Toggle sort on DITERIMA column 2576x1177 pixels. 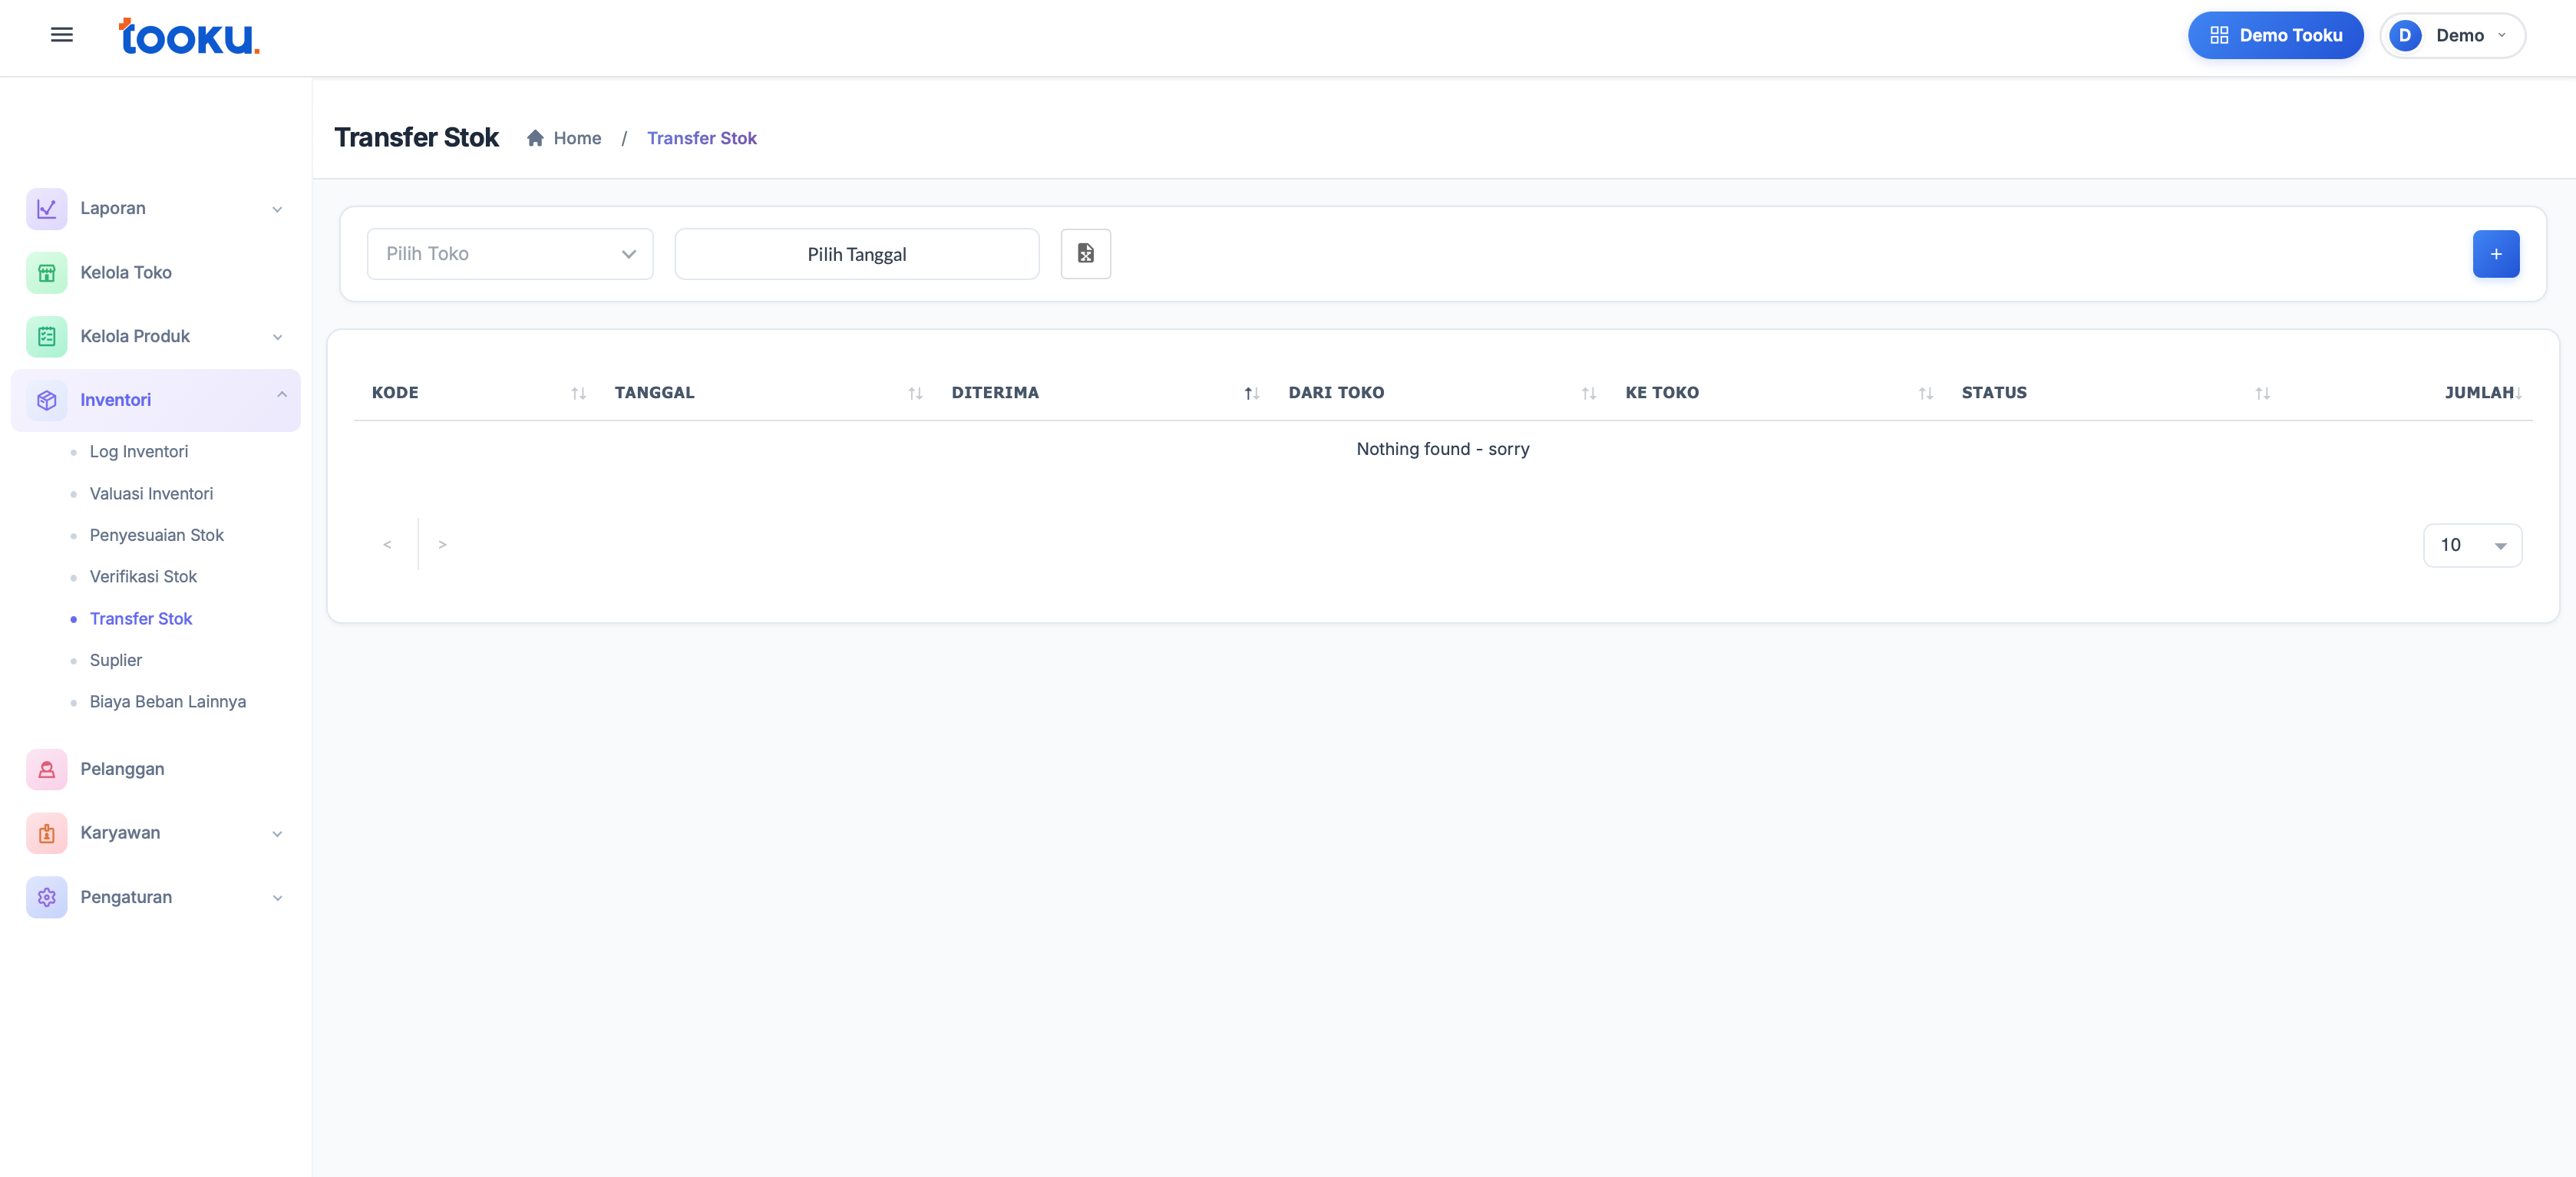pyautogui.click(x=1251, y=393)
